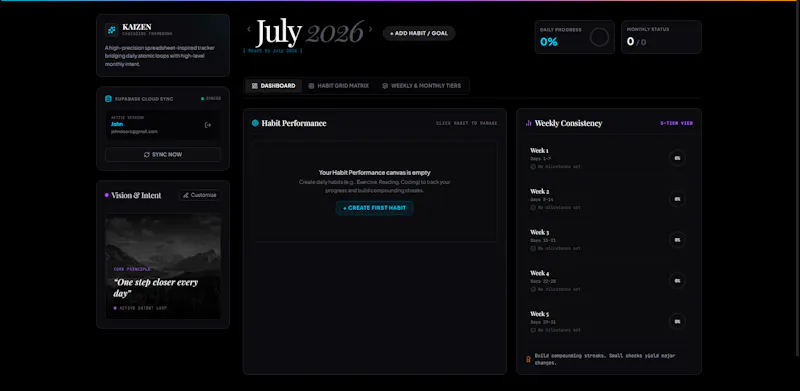Click the mountain vision image
Screen dimensions: 800x391
click(x=163, y=266)
